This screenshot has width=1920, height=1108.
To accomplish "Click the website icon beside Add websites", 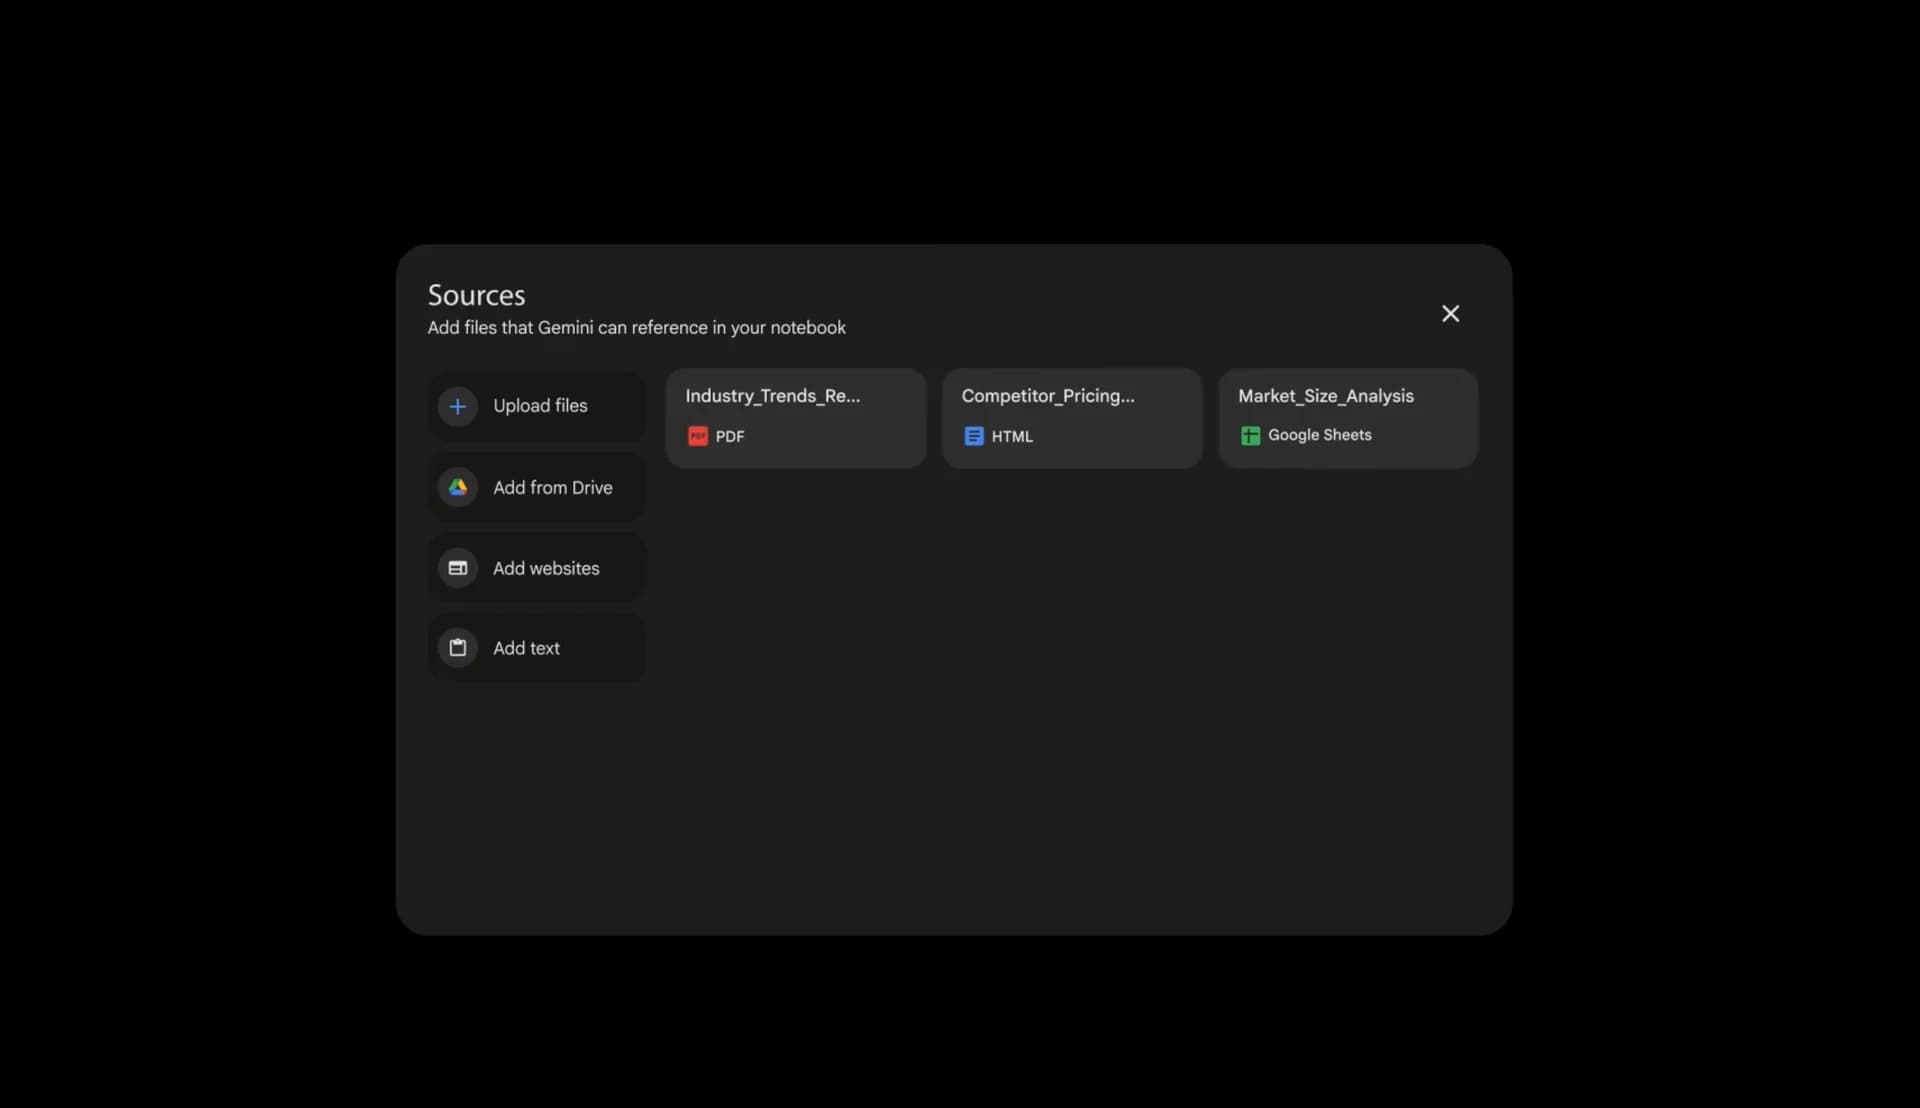I will (457, 567).
